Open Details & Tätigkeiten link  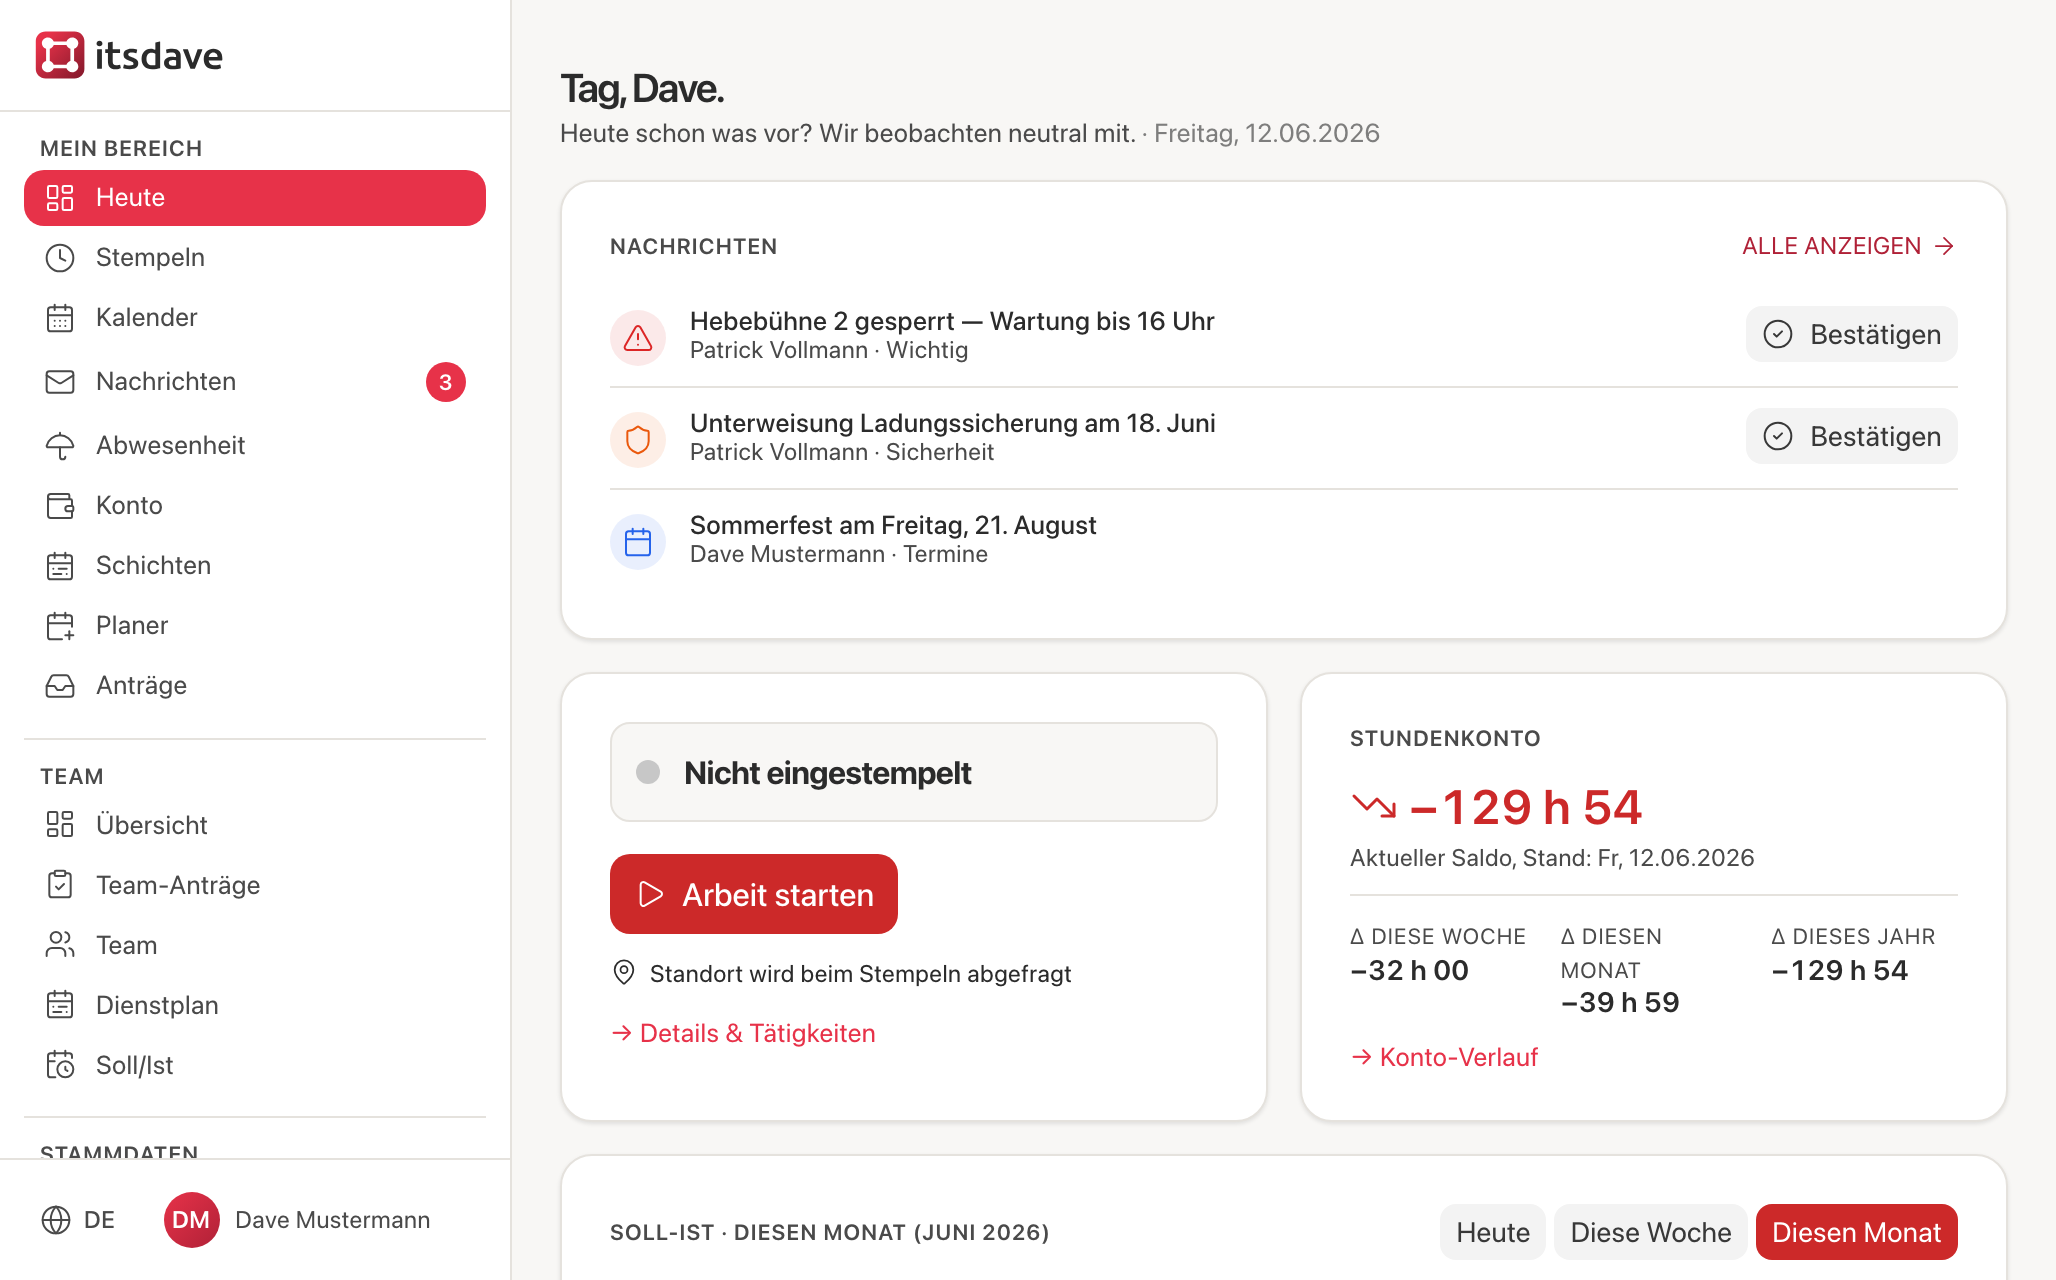coord(743,1033)
